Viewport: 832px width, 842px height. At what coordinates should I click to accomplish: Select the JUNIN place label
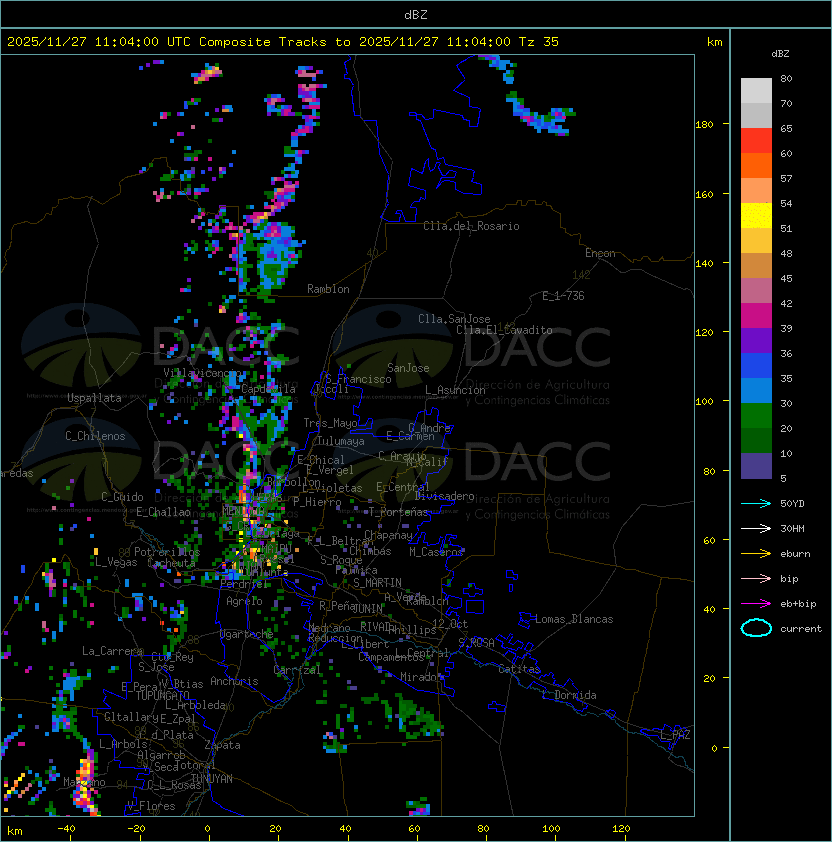[367, 608]
